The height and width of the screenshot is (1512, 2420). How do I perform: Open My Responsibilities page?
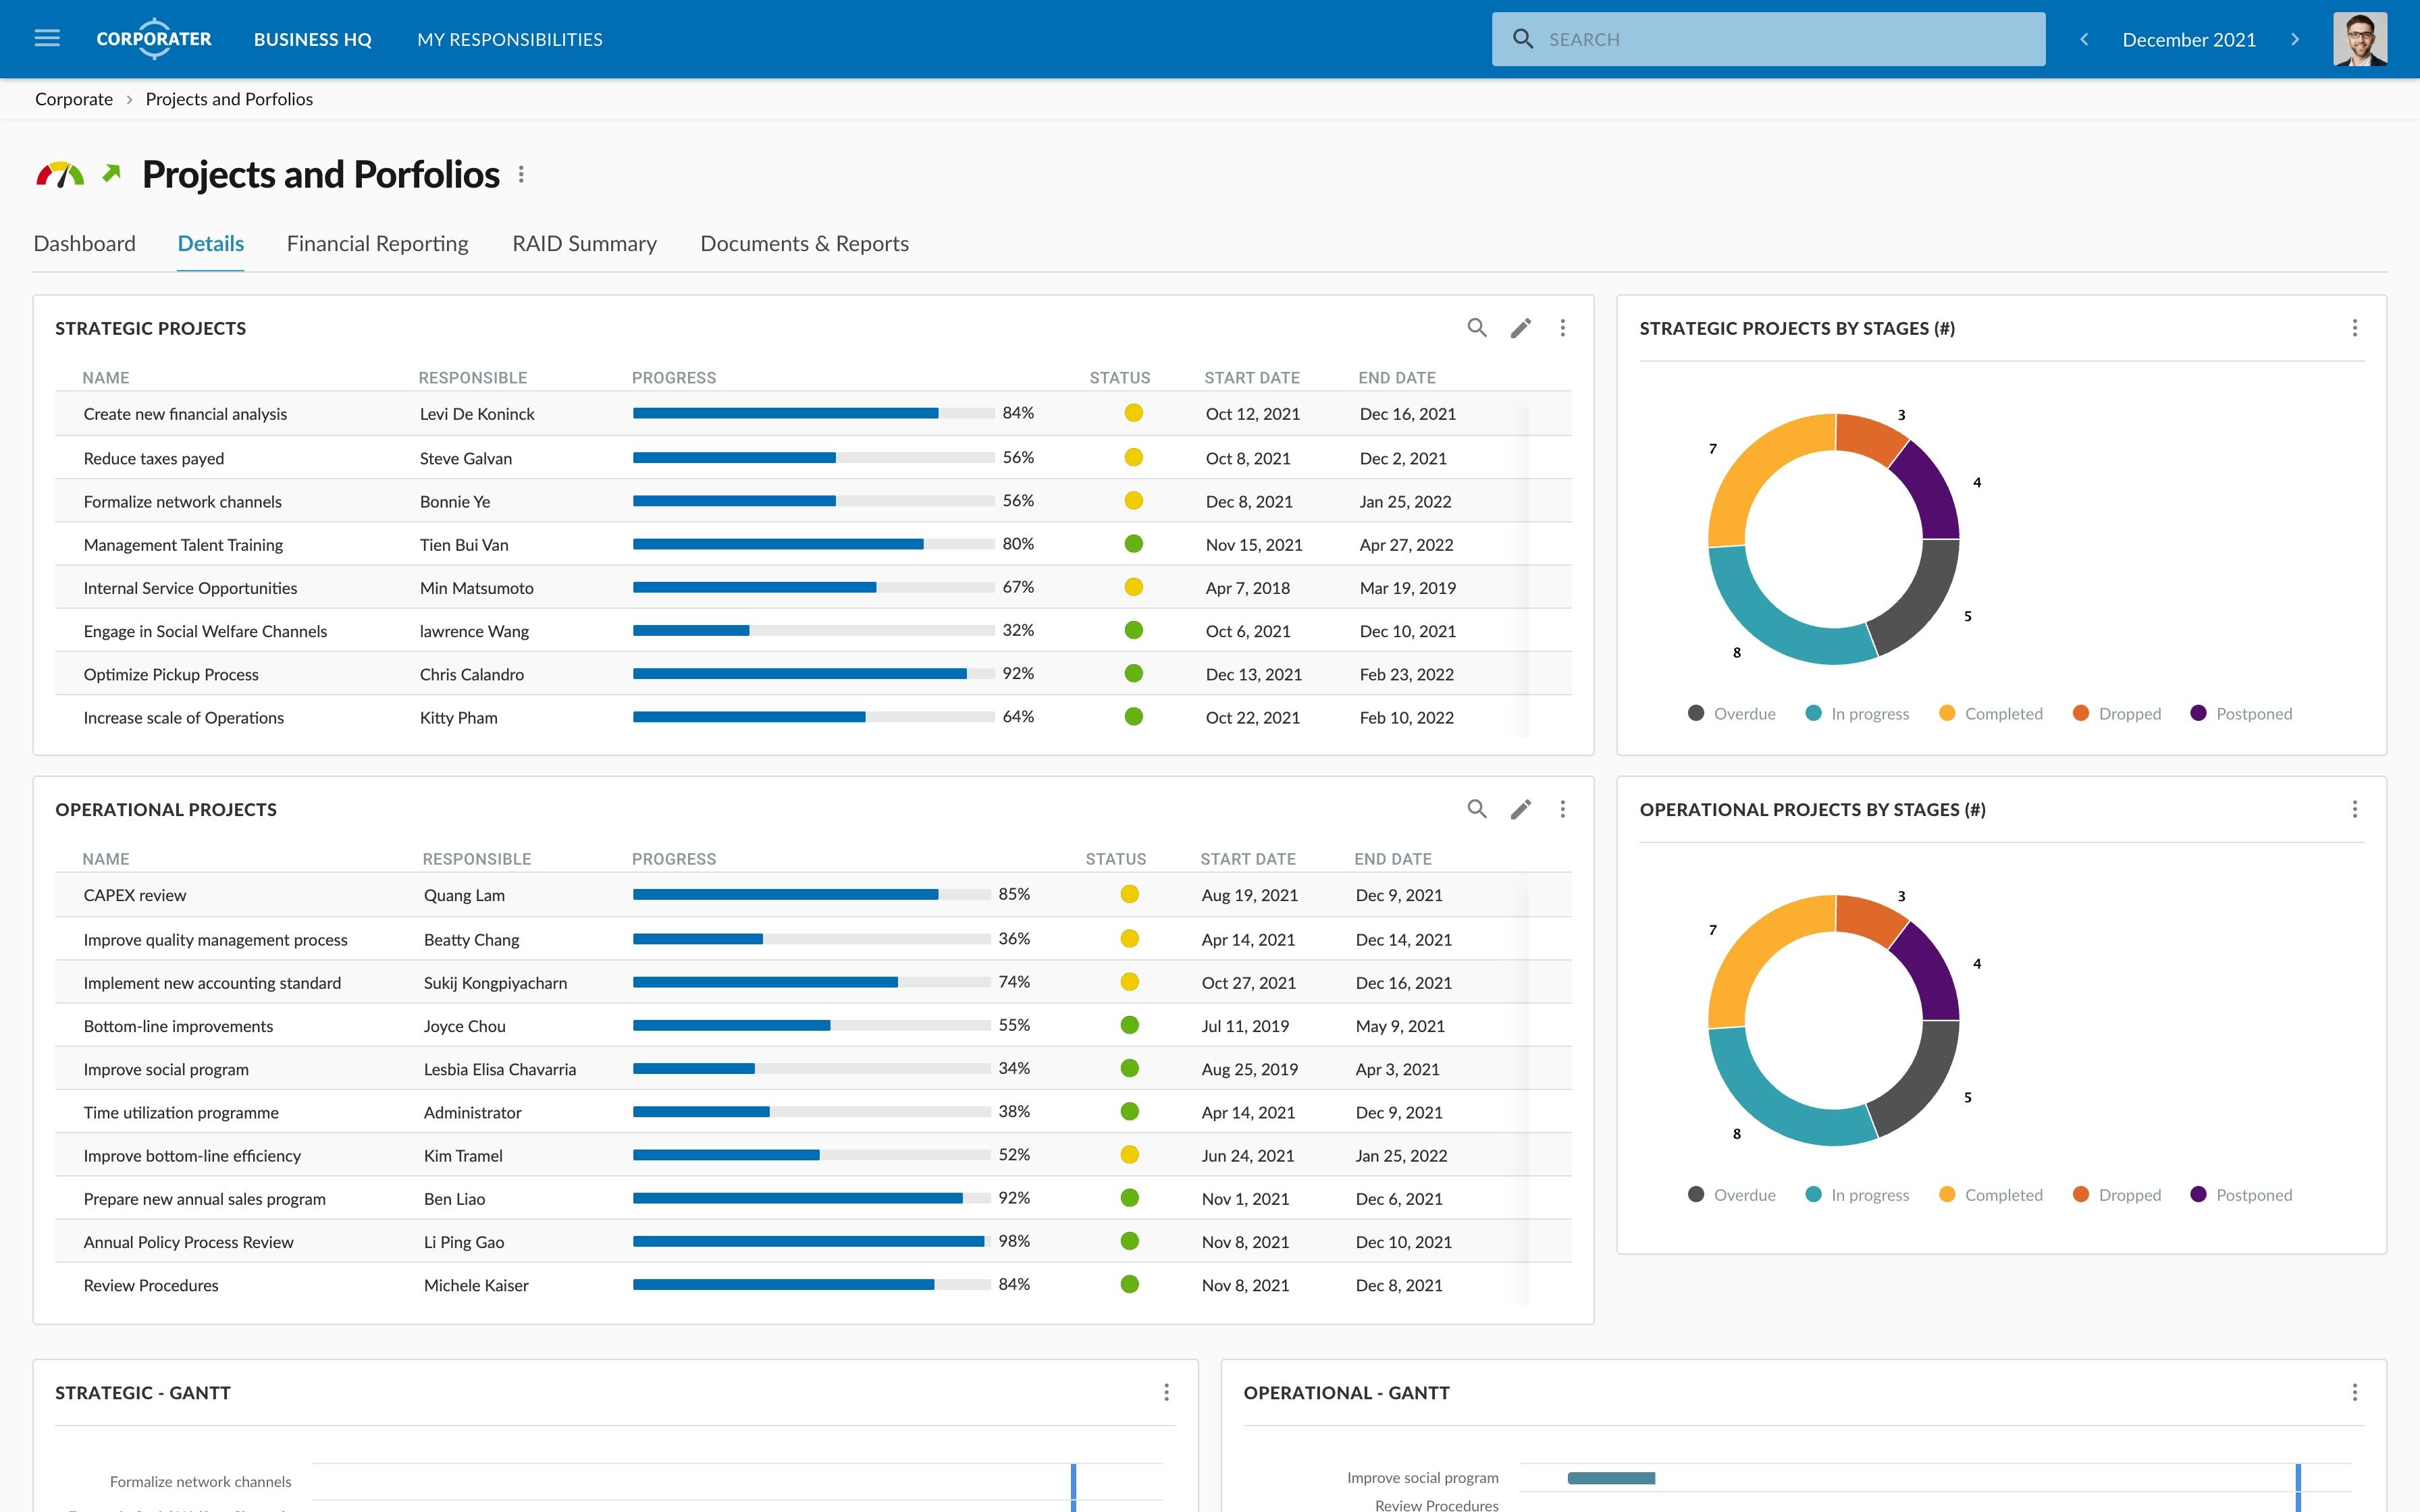(509, 39)
